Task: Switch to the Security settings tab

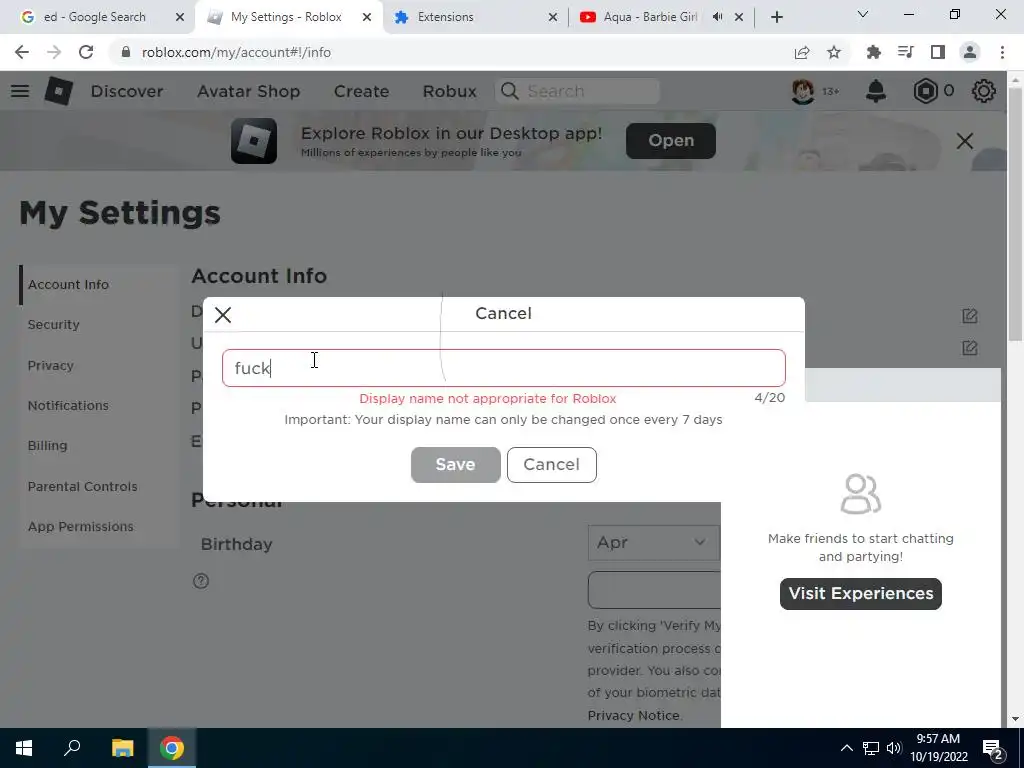Action: (54, 325)
